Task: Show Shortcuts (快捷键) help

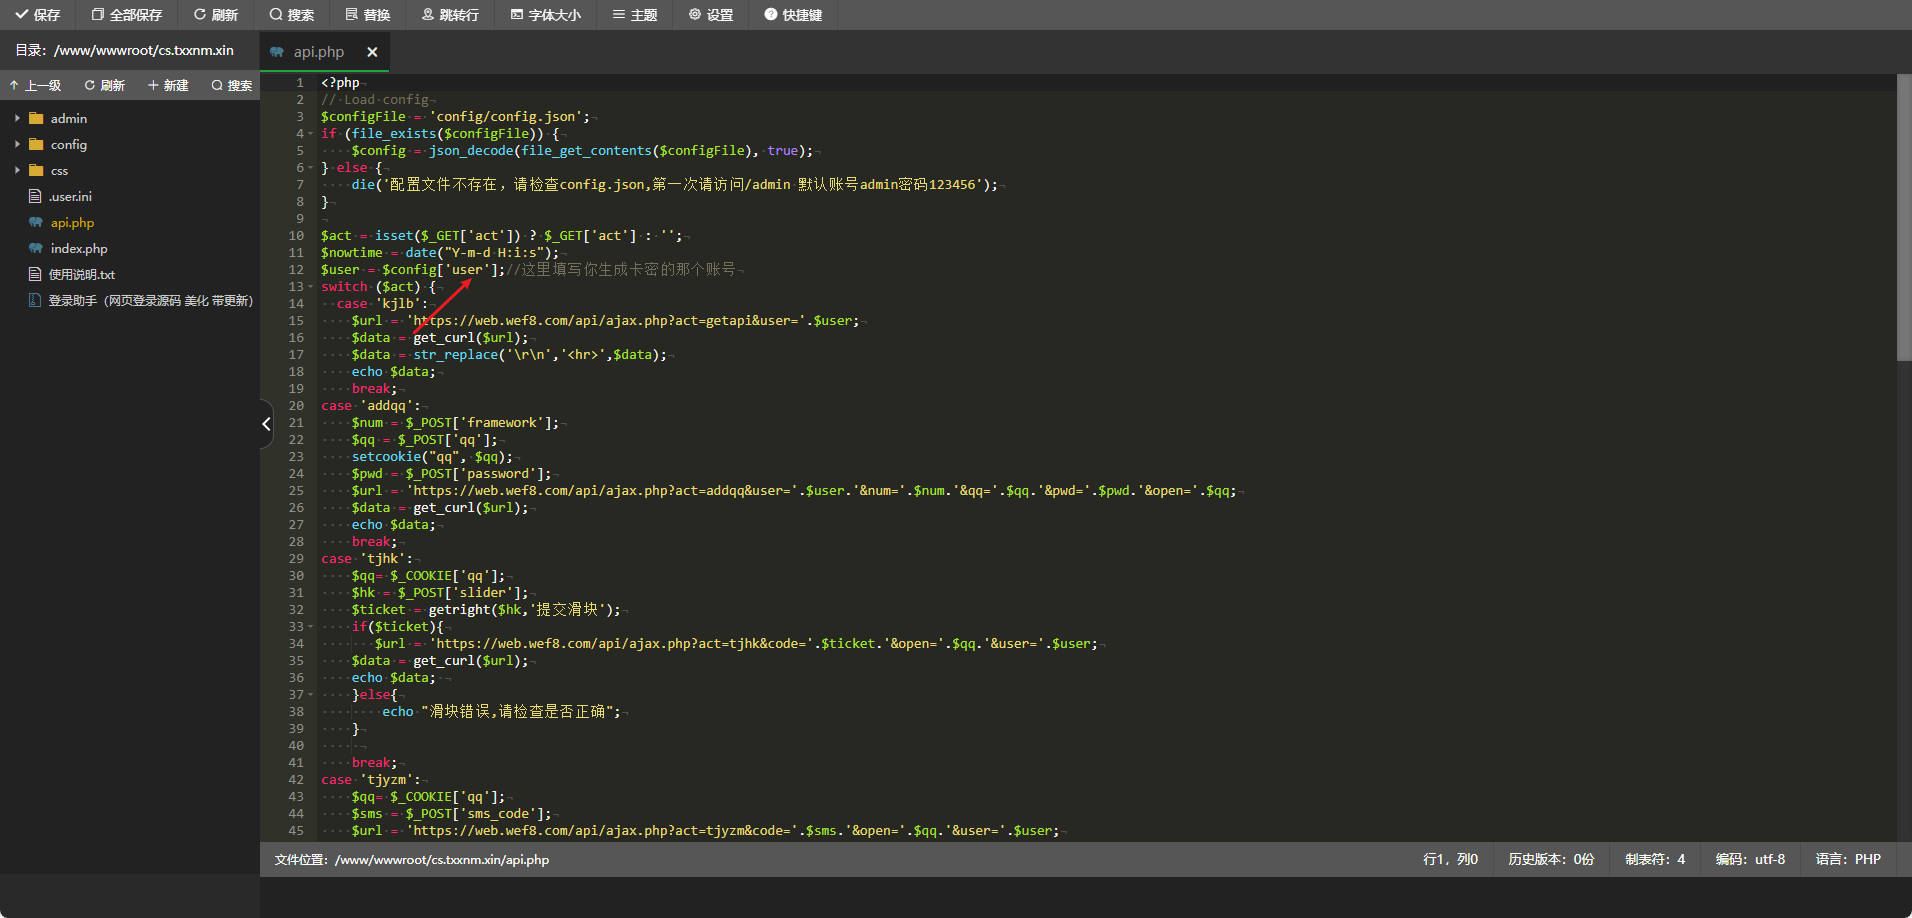Action: tap(793, 15)
